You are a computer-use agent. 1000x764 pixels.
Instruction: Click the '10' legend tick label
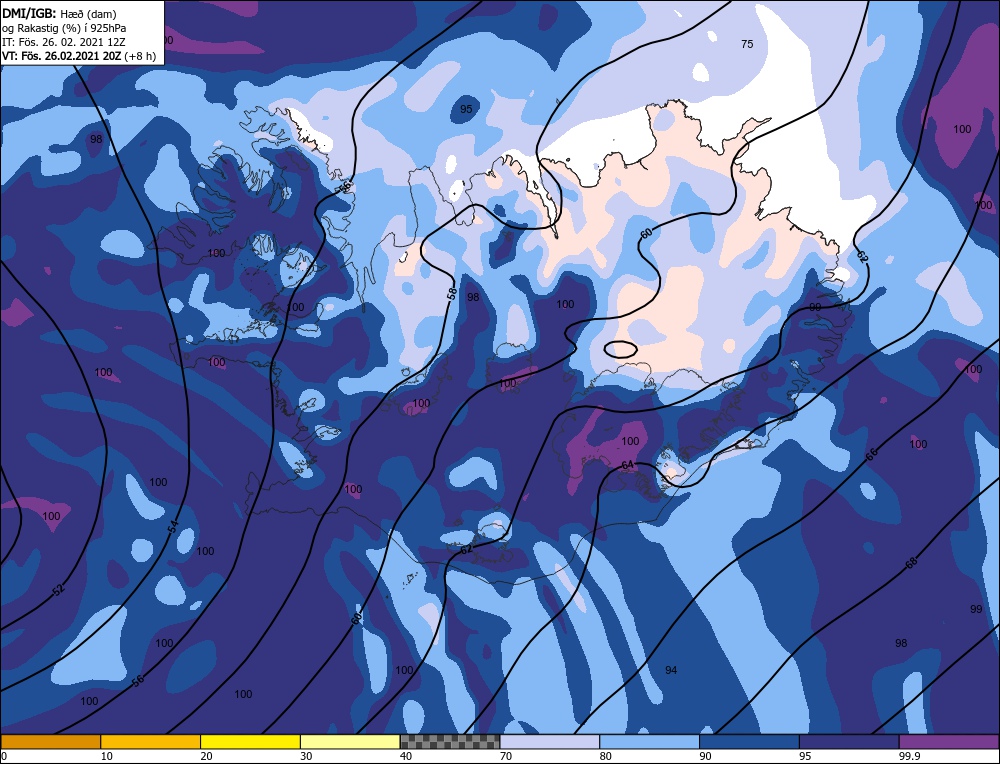pos(107,756)
